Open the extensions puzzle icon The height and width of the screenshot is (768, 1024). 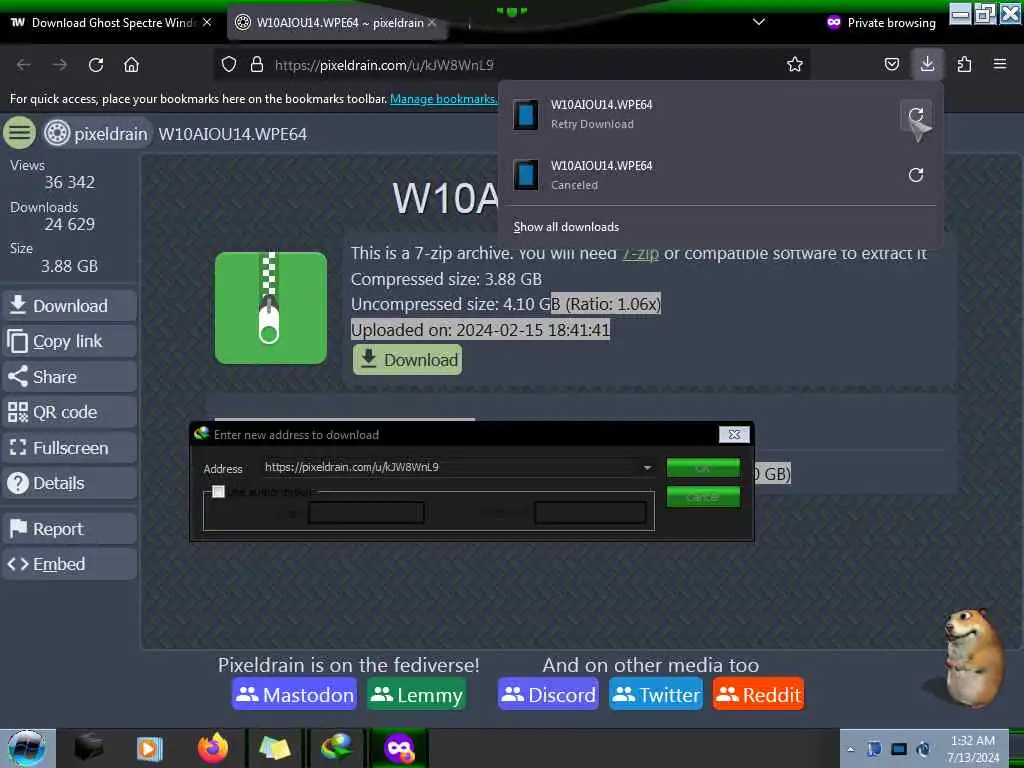tap(964, 64)
